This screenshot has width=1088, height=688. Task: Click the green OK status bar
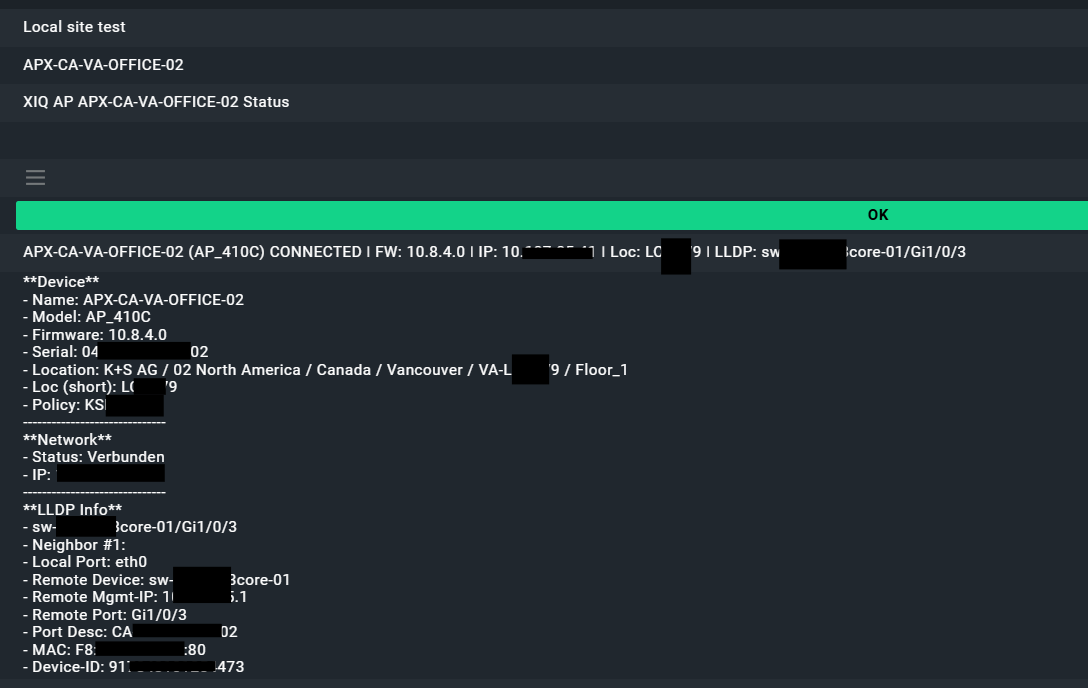551,215
